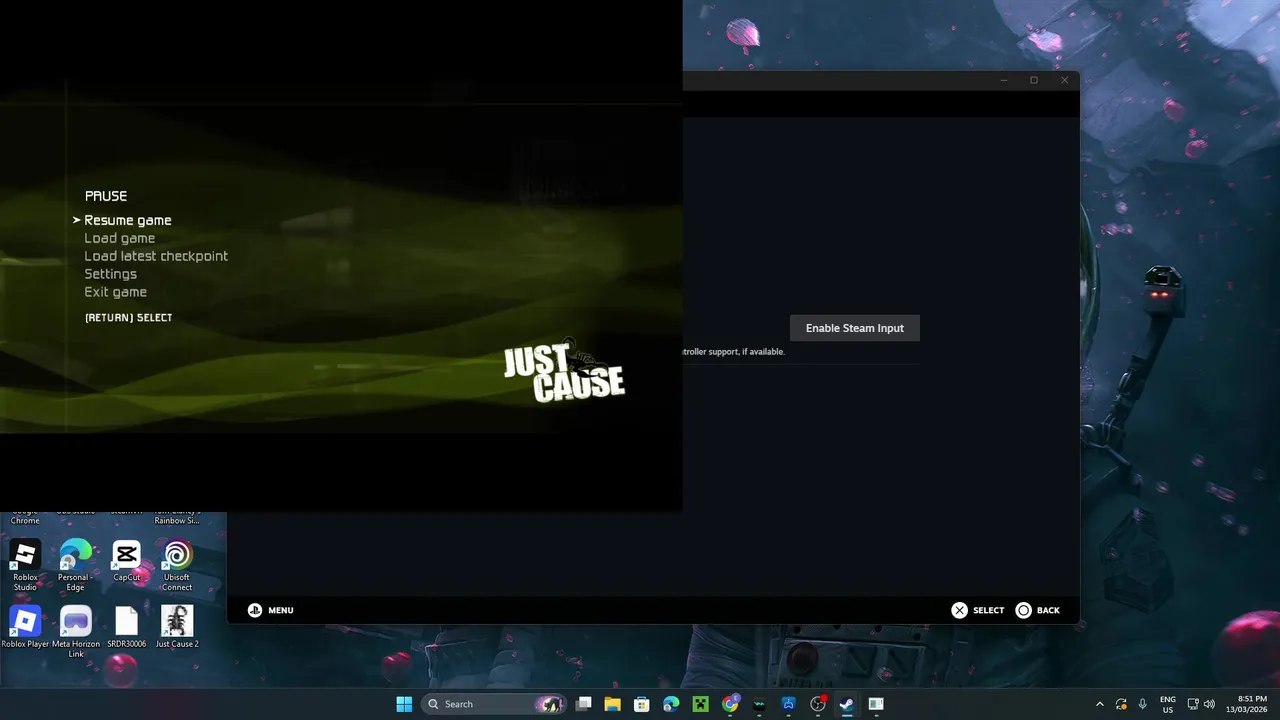
Task: Click the cross SELECT prompt in Steam
Action: [978, 610]
